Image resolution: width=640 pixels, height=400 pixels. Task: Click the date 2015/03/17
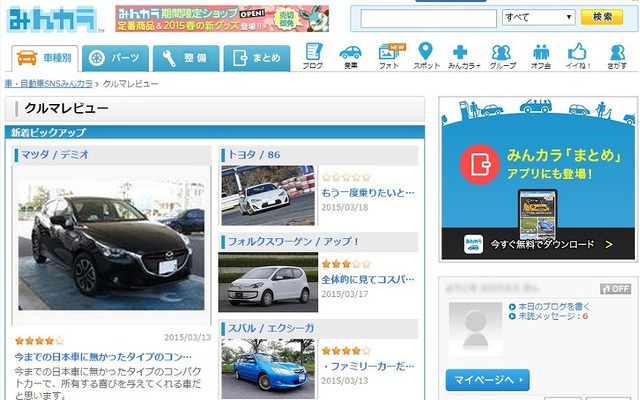345,294
